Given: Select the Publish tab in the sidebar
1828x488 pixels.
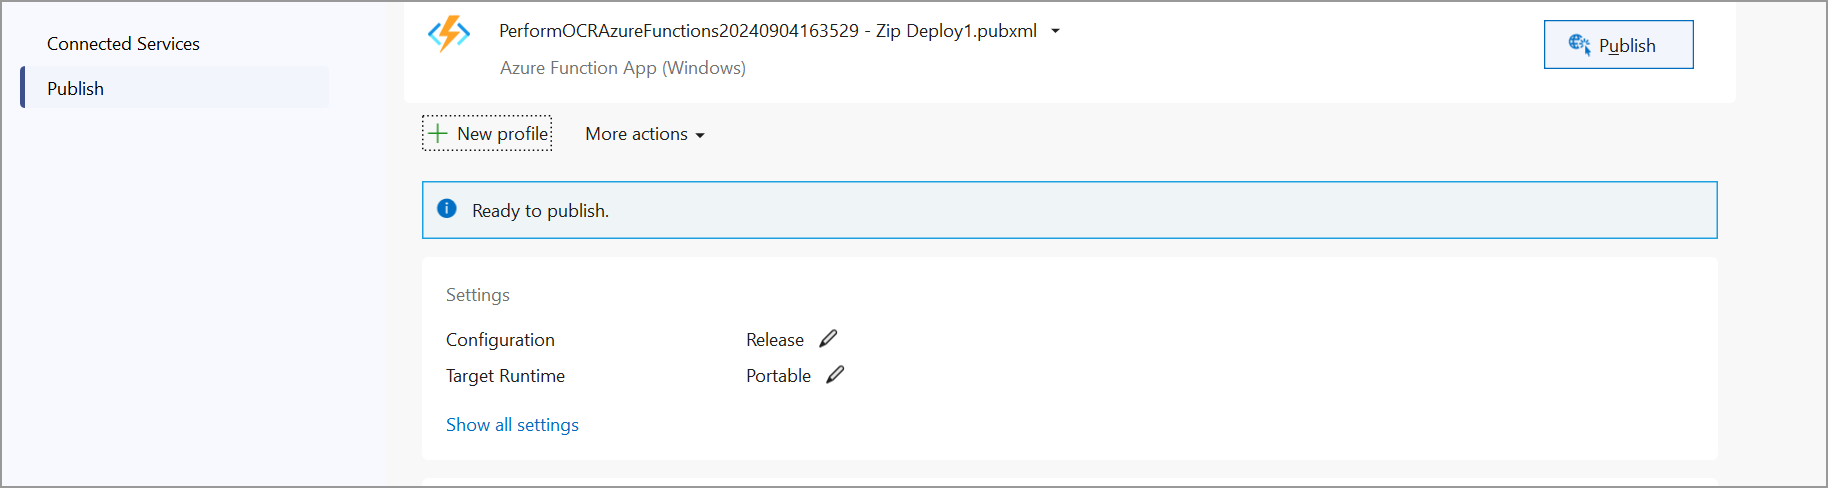Looking at the screenshot, I should click(x=76, y=88).
